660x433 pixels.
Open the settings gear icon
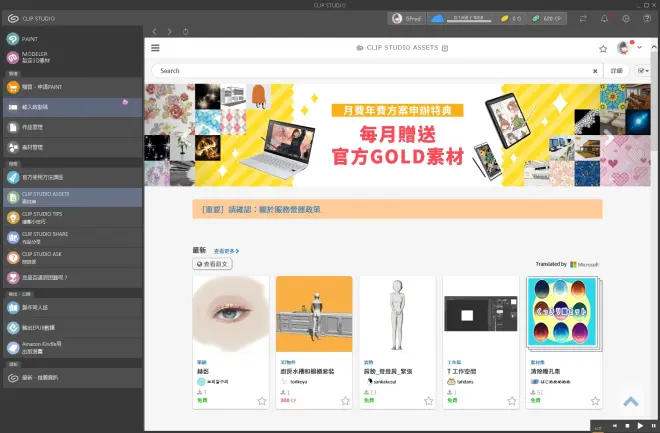pos(626,19)
